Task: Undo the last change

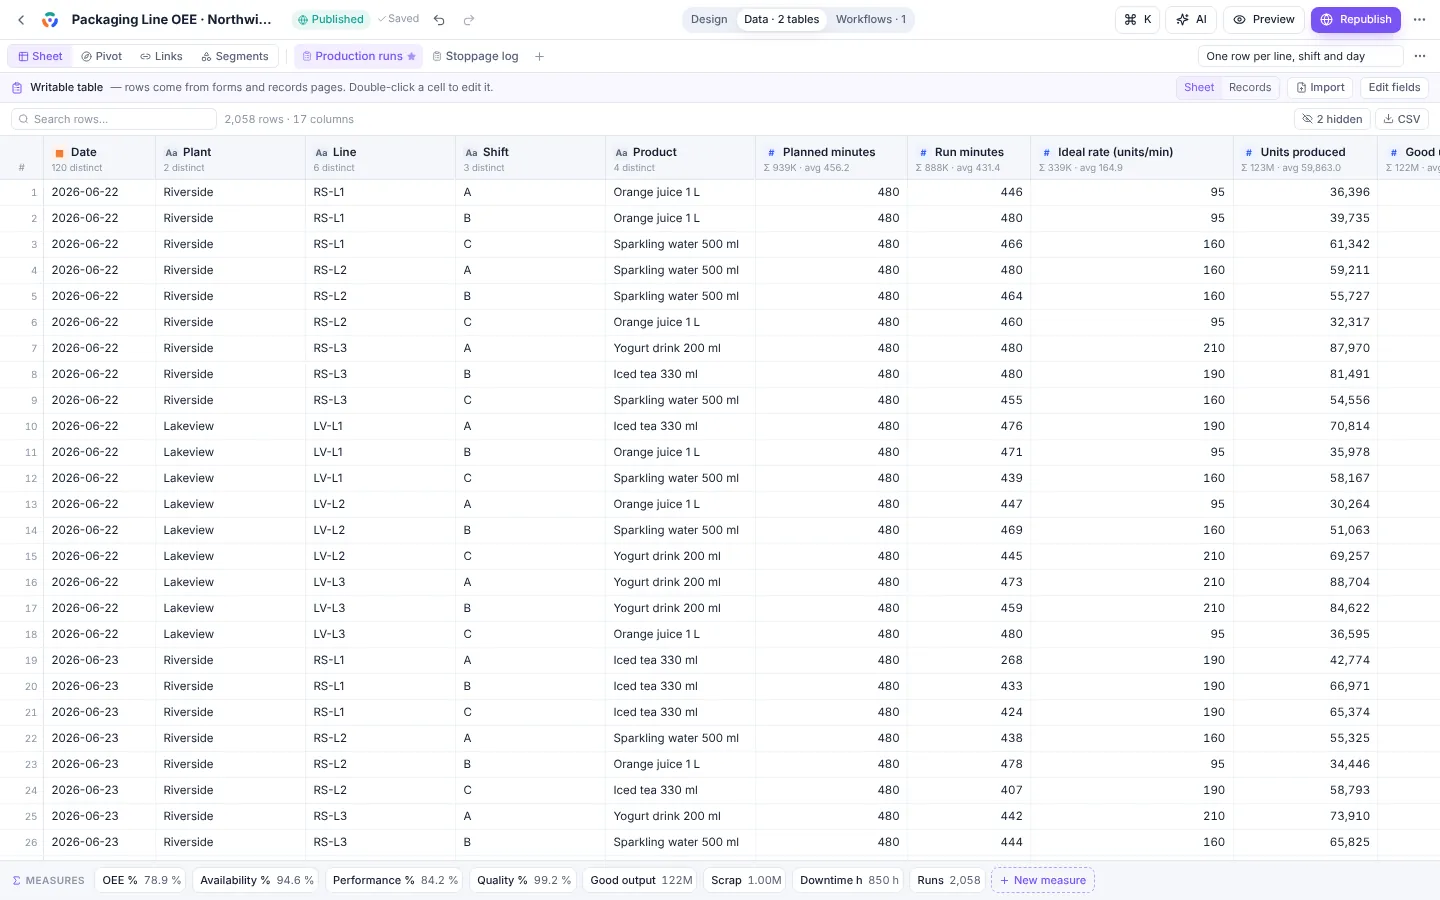Action: pyautogui.click(x=439, y=19)
